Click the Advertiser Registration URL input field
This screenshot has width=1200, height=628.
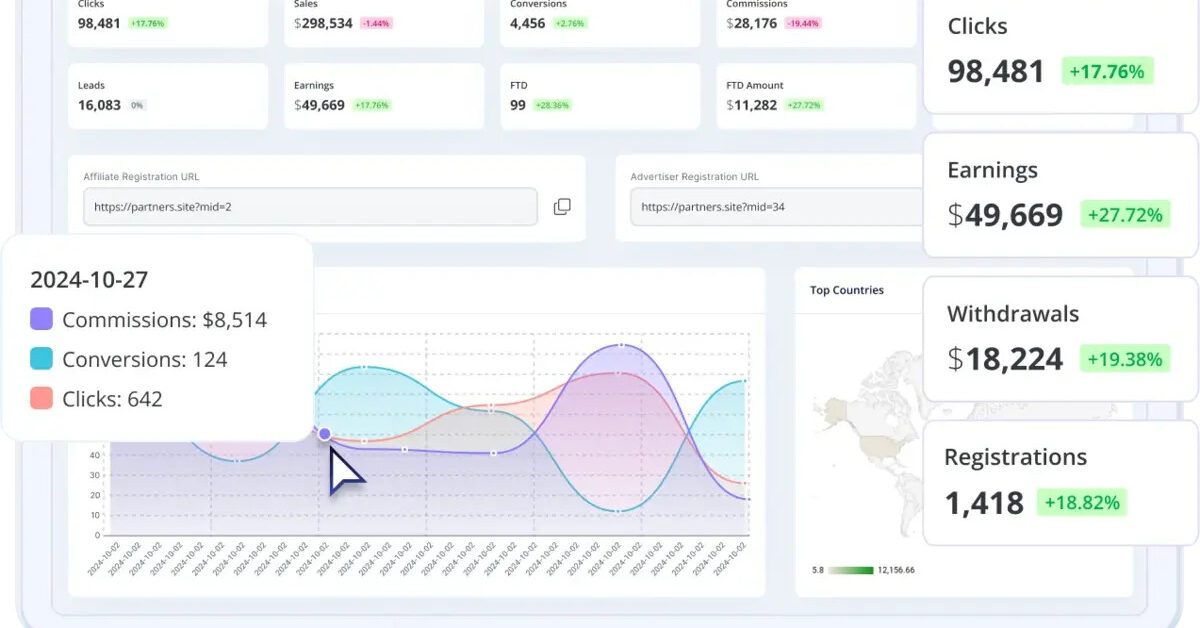pos(777,207)
